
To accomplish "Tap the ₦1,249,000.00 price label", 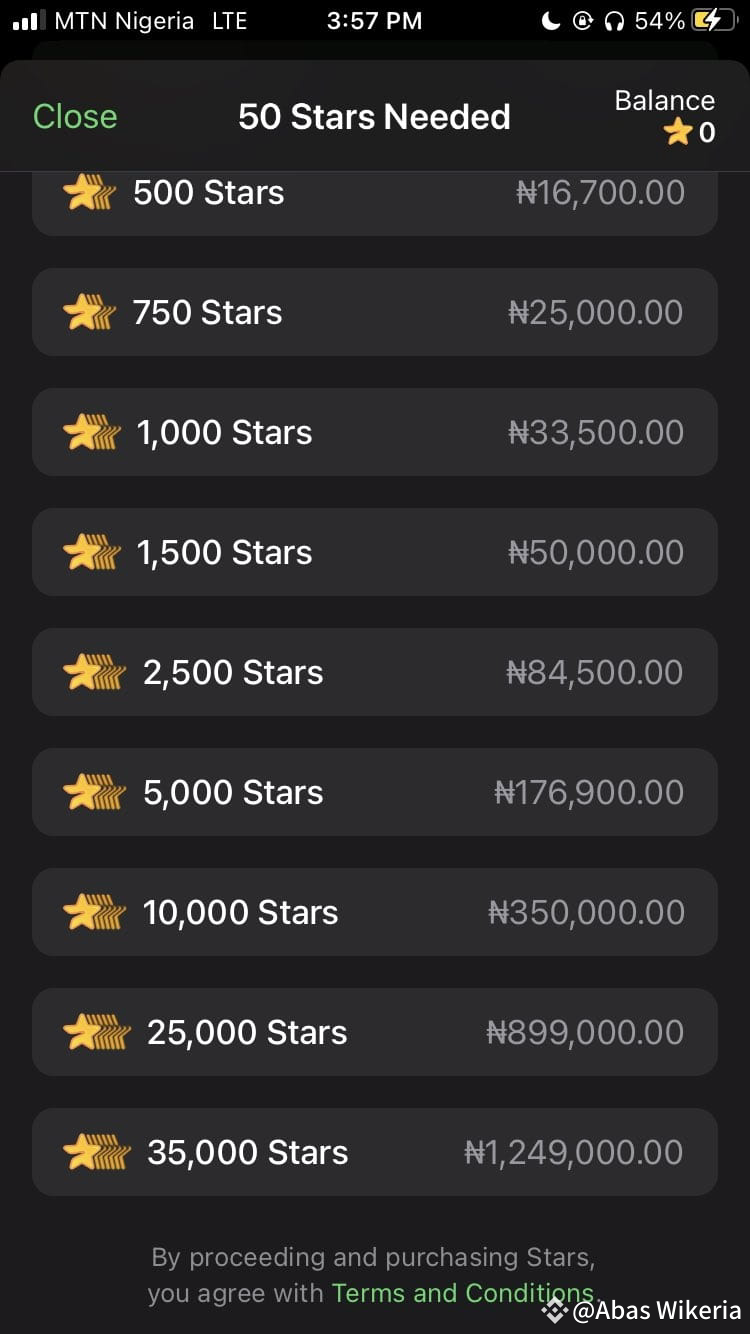I will pyautogui.click(x=574, y=1153).
